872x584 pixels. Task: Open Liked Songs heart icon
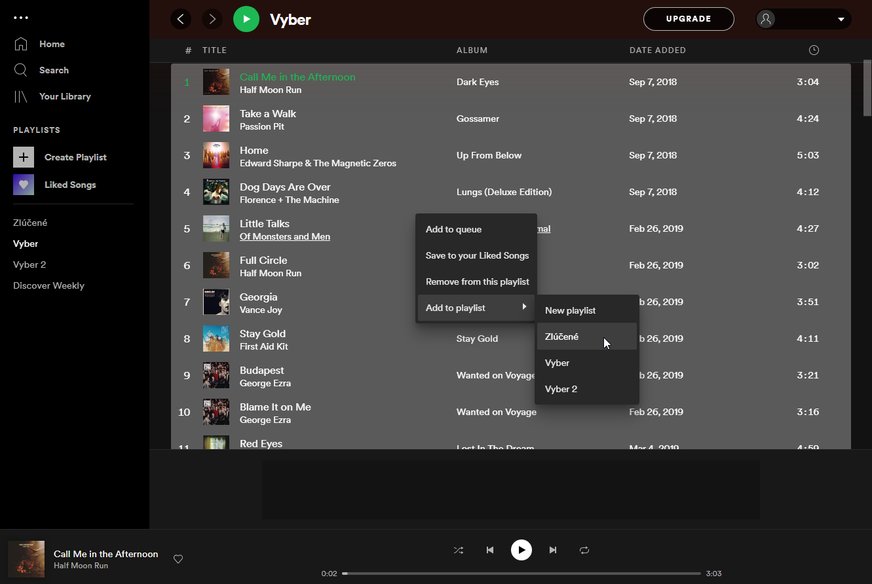pyautogui.click(x=24, y=184)
